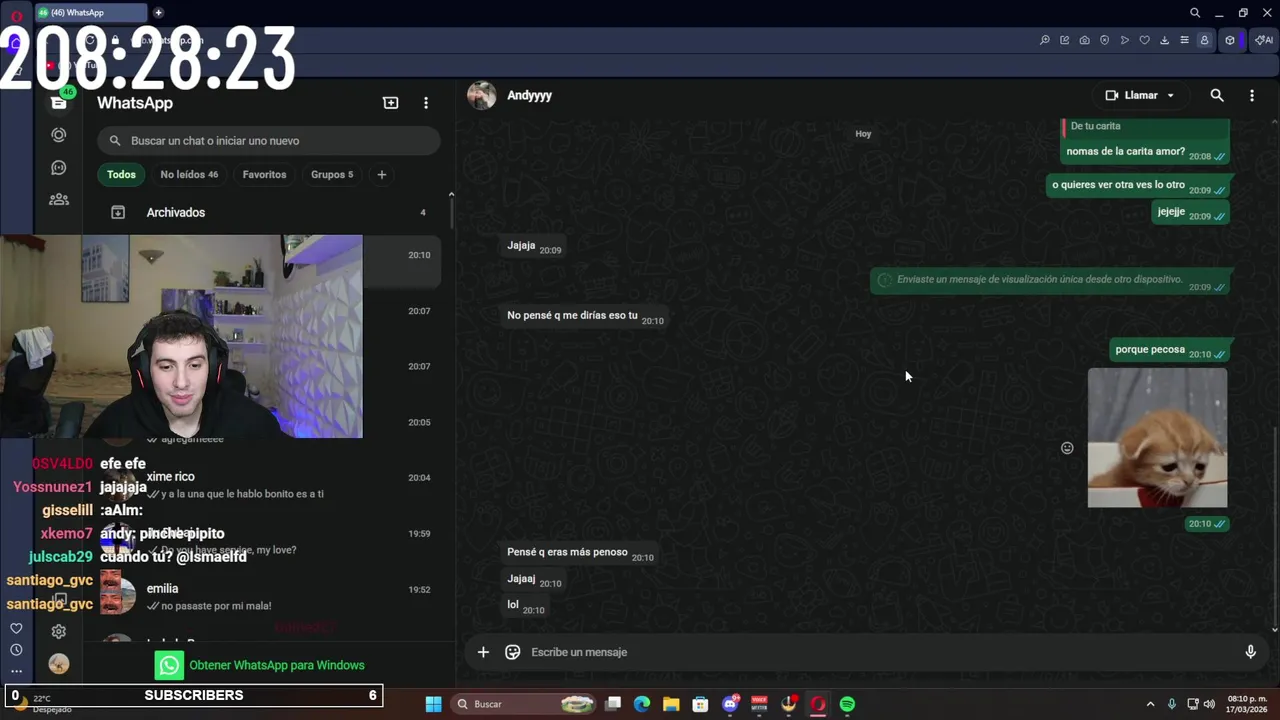React to the kitten image with emoji icon

tap(1067, 448)
